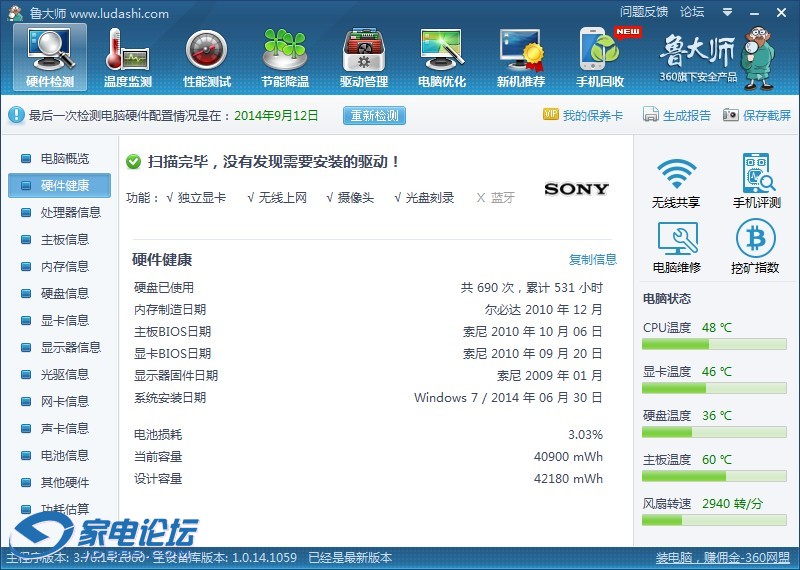
Task: Go to 驱动管理 driver management
Action: pyautogui.click(x=363, y=58)
